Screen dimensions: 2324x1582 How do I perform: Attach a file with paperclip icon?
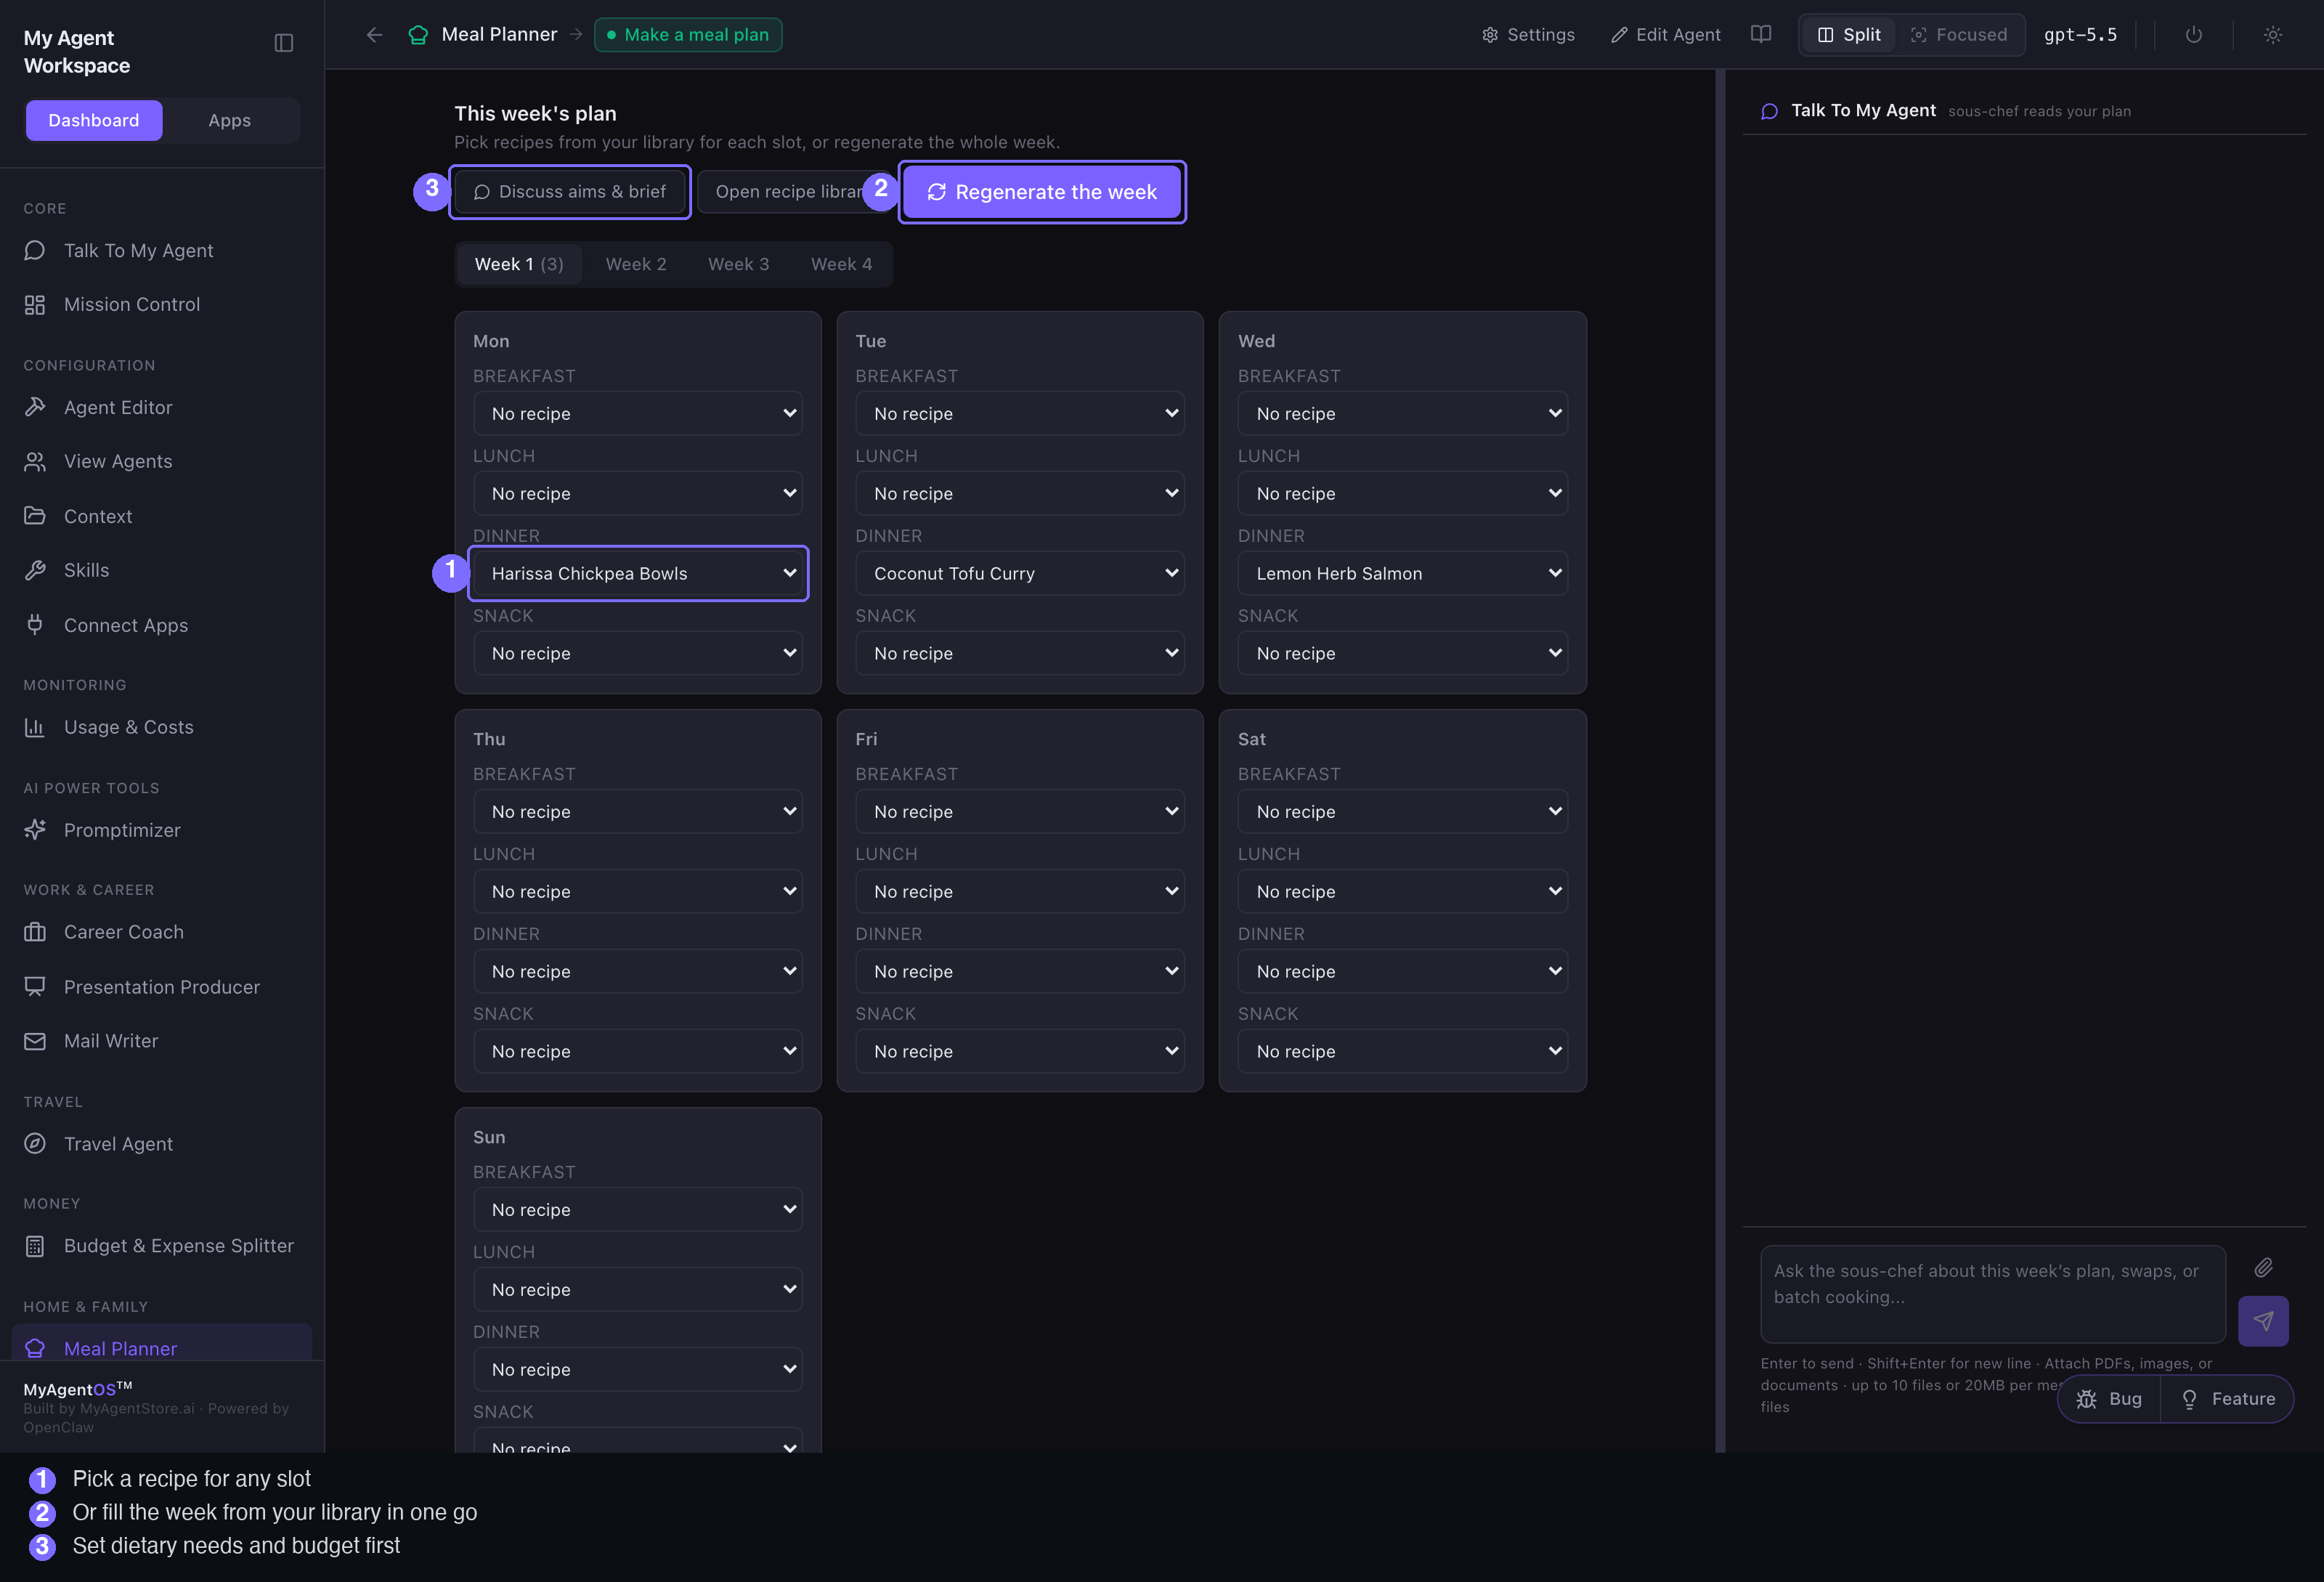[x=2263, y=1268]
